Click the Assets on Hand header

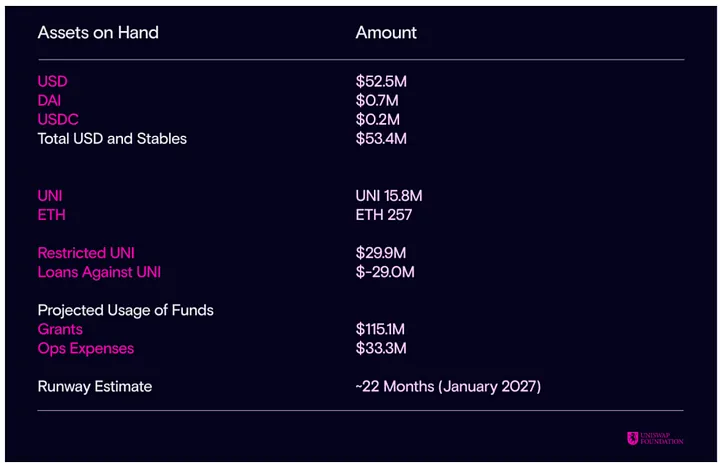98,32
